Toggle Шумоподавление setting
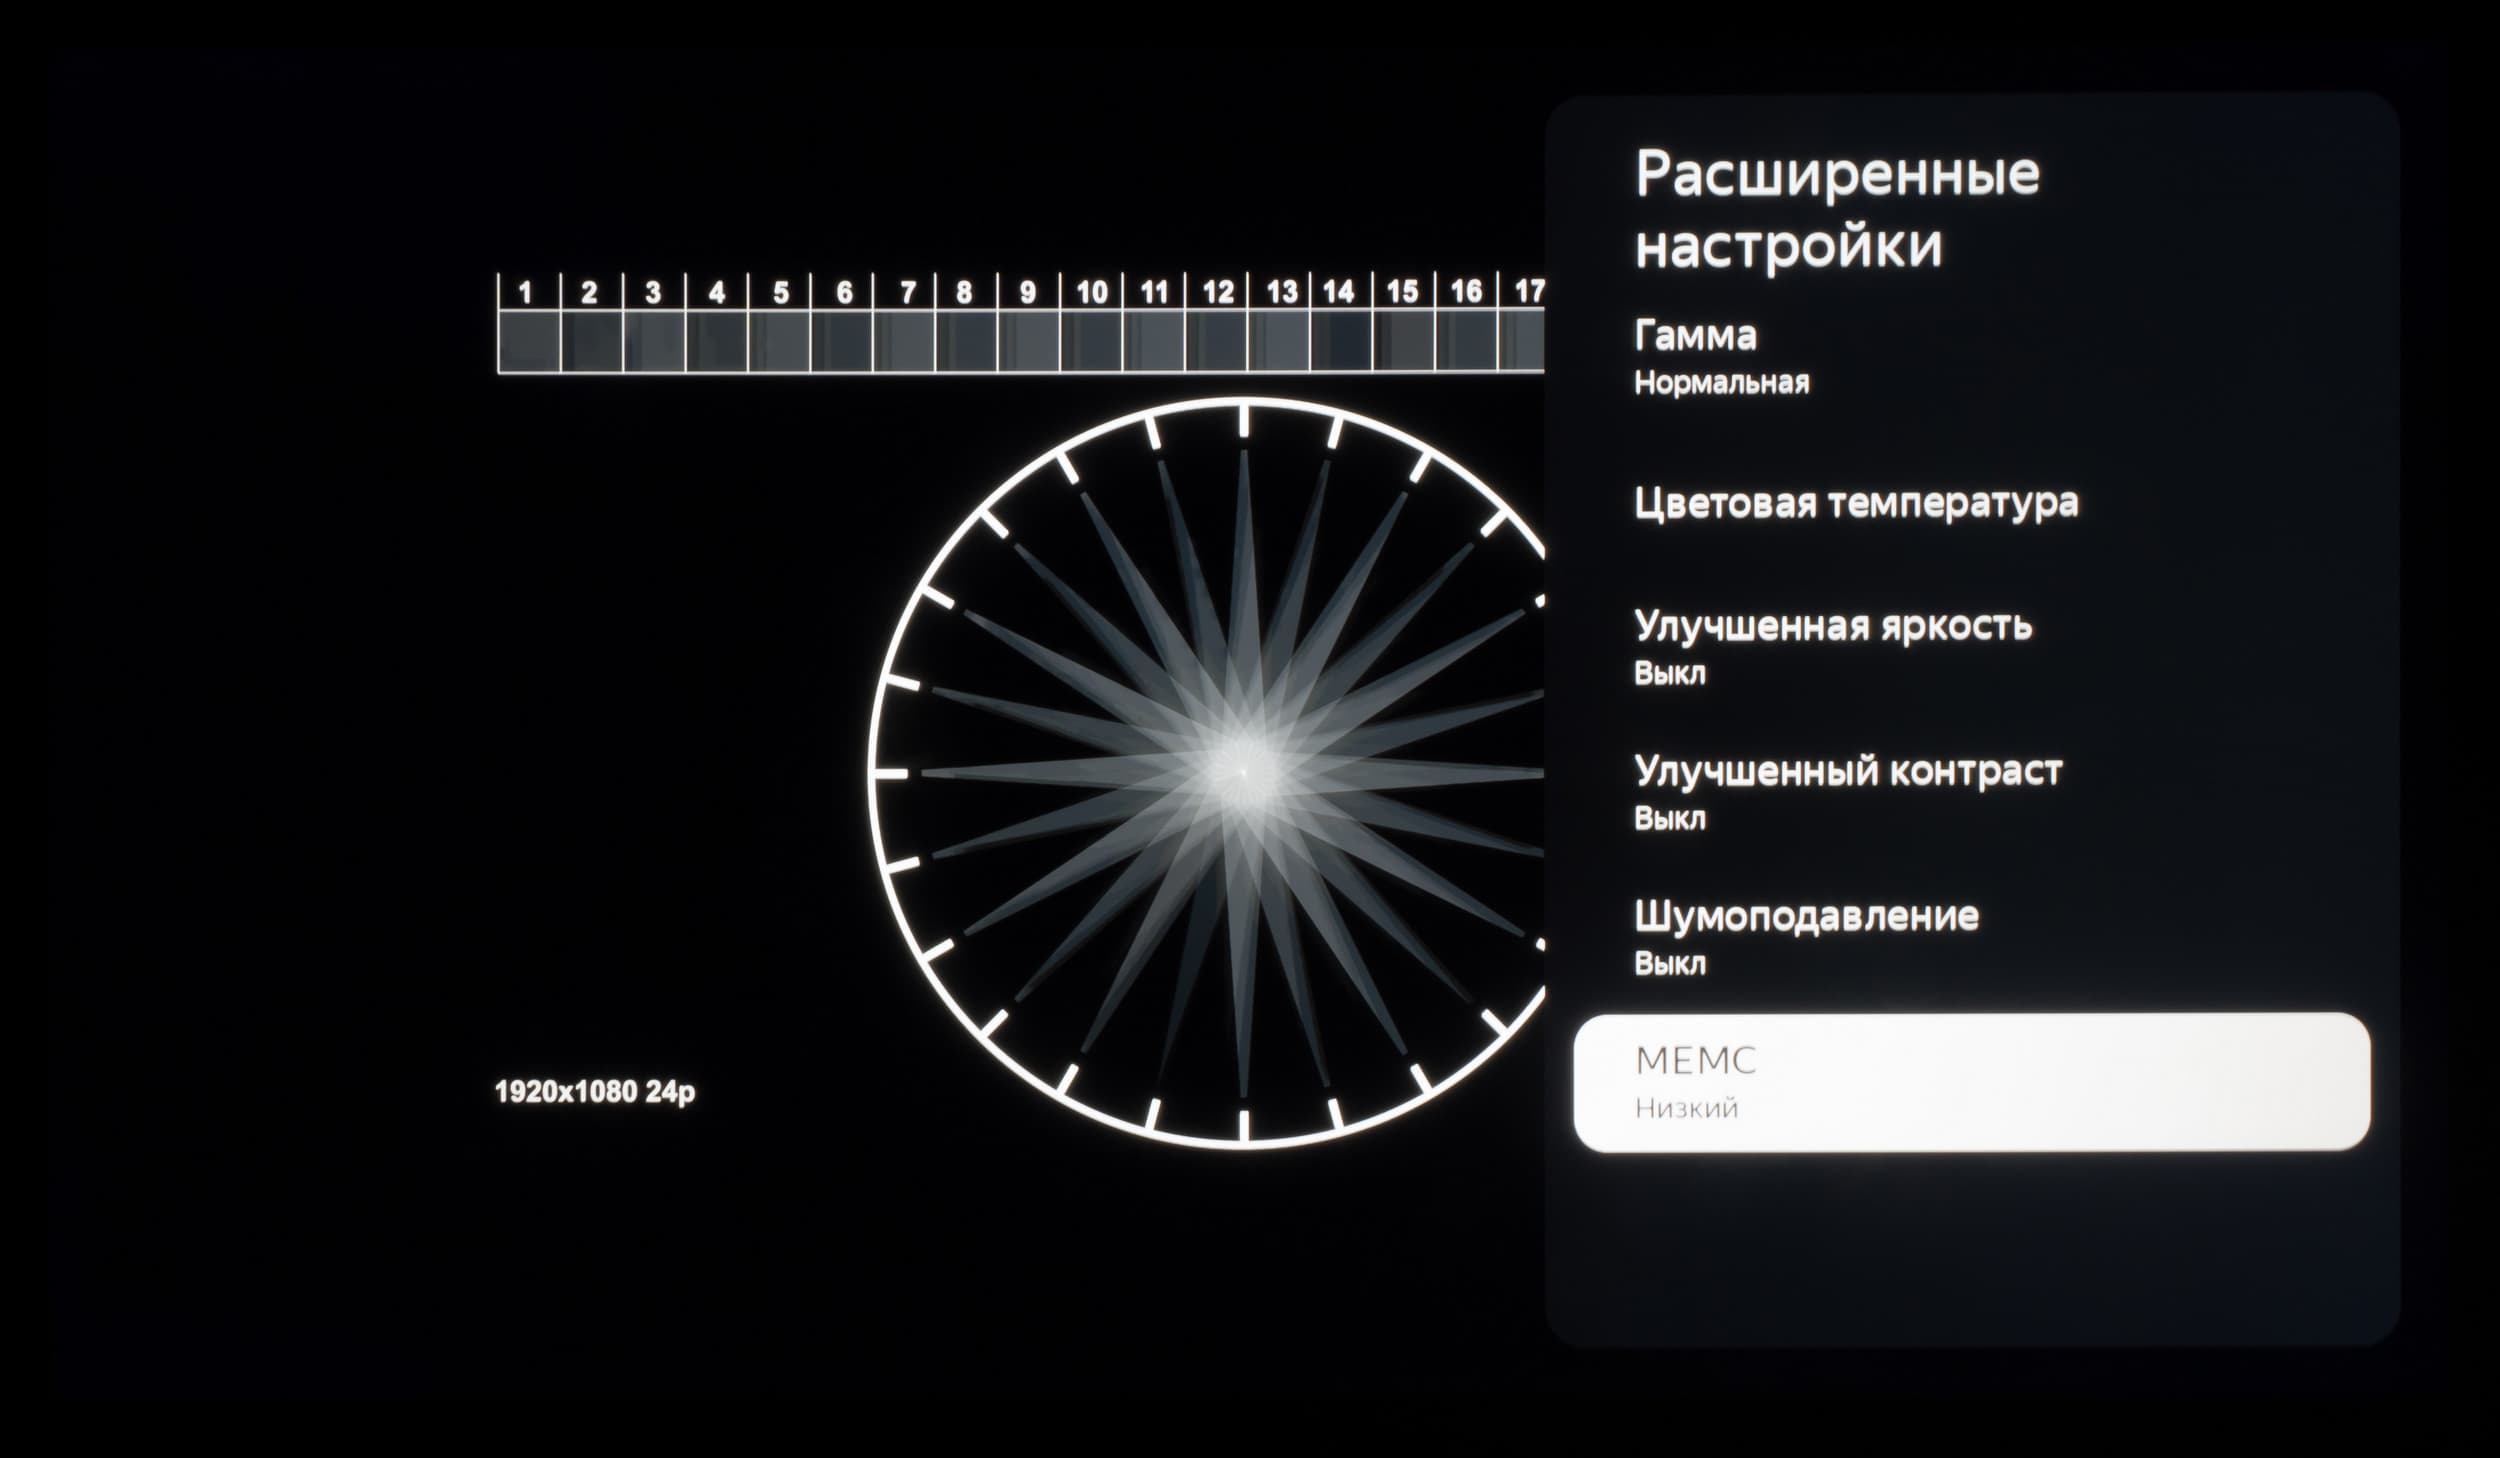The width and height of the screenshot is (2500, 1458). (1970, 937)
